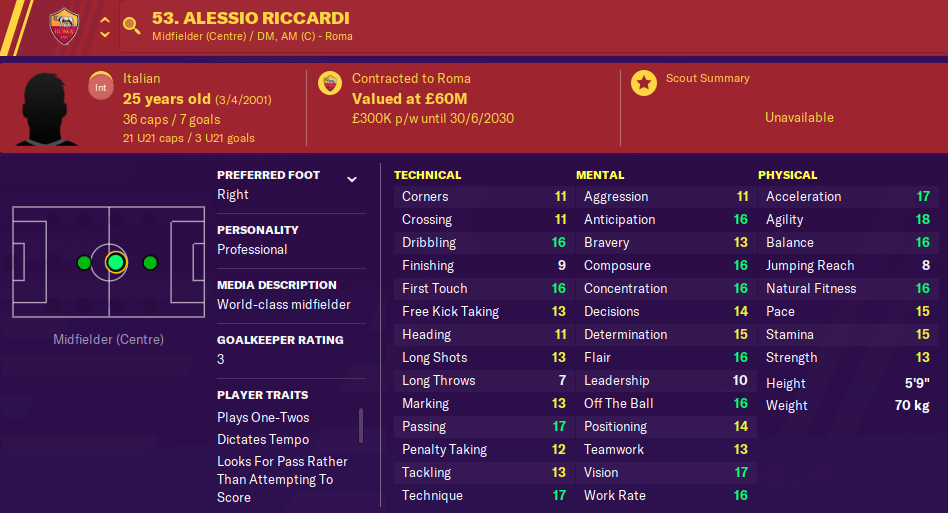Click the Mental attributes heading
Image resolution: width=948 pixels, height=513 pixels.
click(x=600, y=175)
